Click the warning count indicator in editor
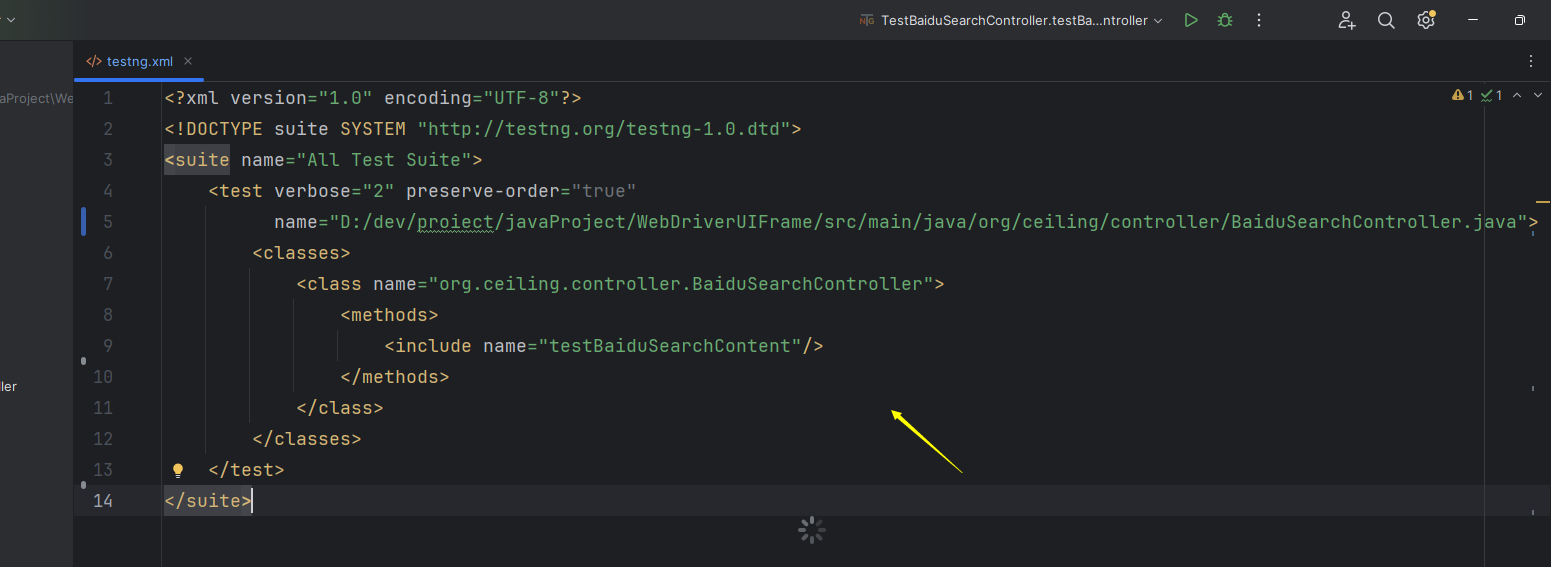1551x567 pixels. click(x=1462, y=95)
